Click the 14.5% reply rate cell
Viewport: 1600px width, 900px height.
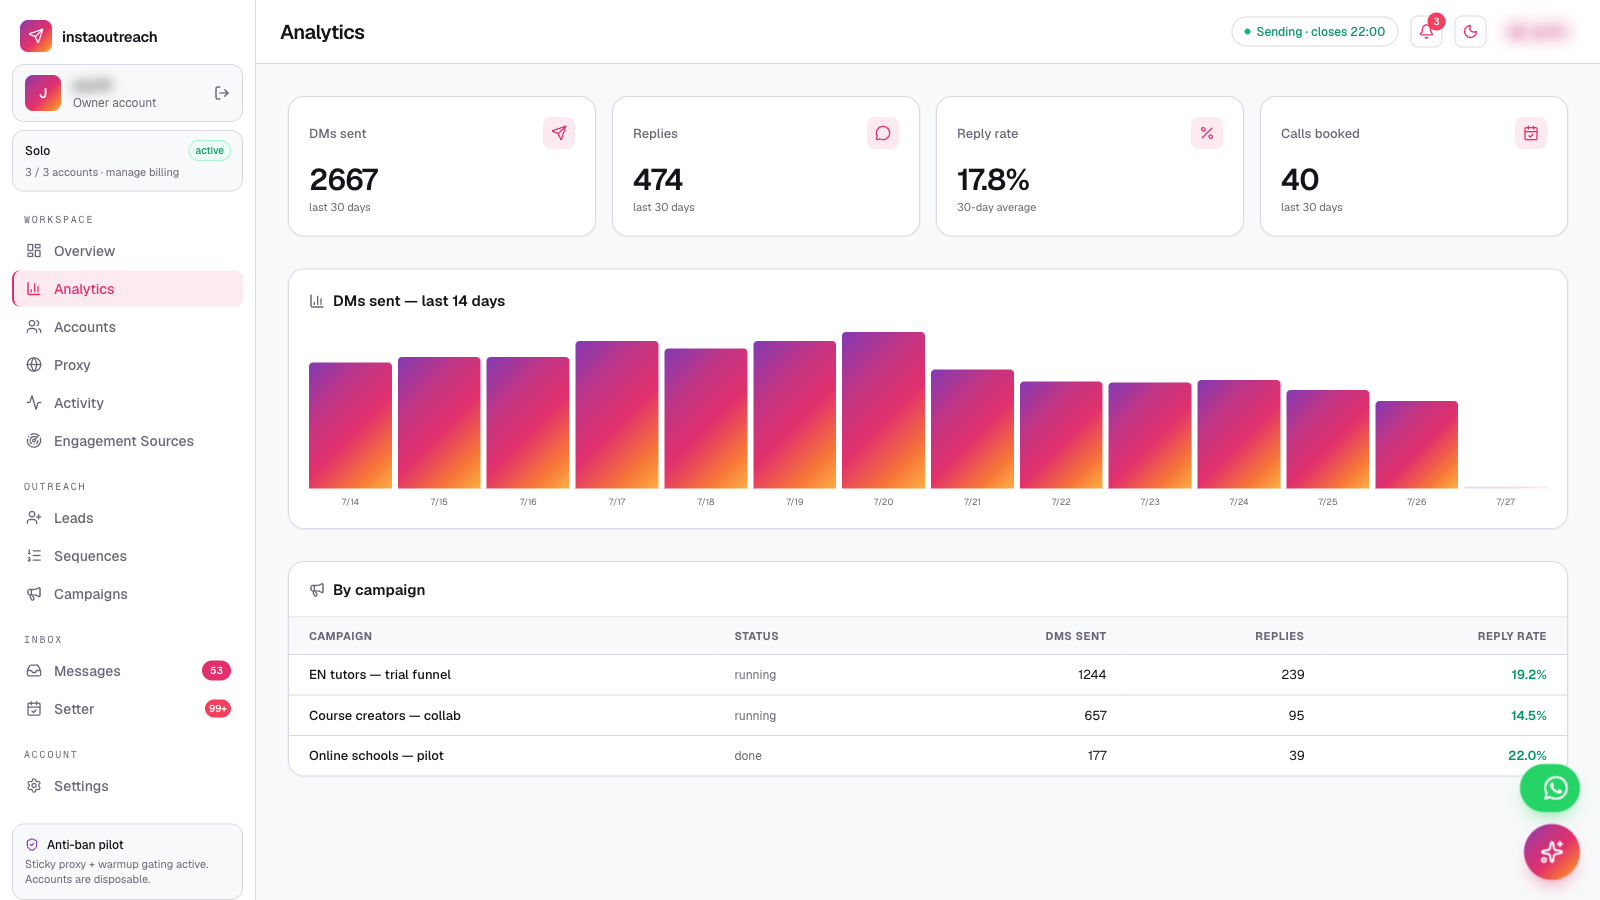click(x=1529, y=716)
